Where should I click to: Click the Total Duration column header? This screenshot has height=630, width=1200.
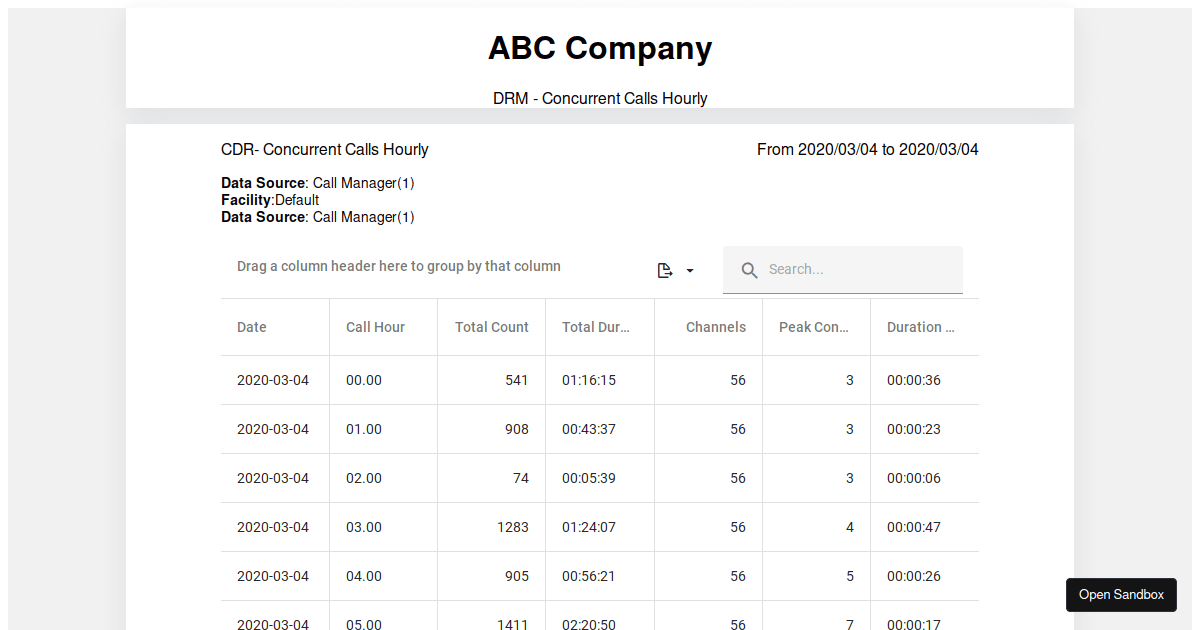click(x=599, y=327)
